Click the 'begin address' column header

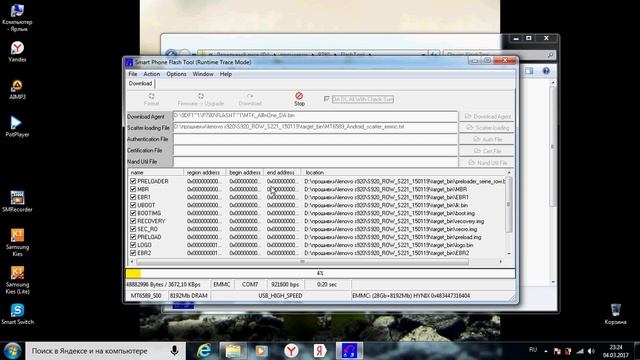tap(244, 173)
